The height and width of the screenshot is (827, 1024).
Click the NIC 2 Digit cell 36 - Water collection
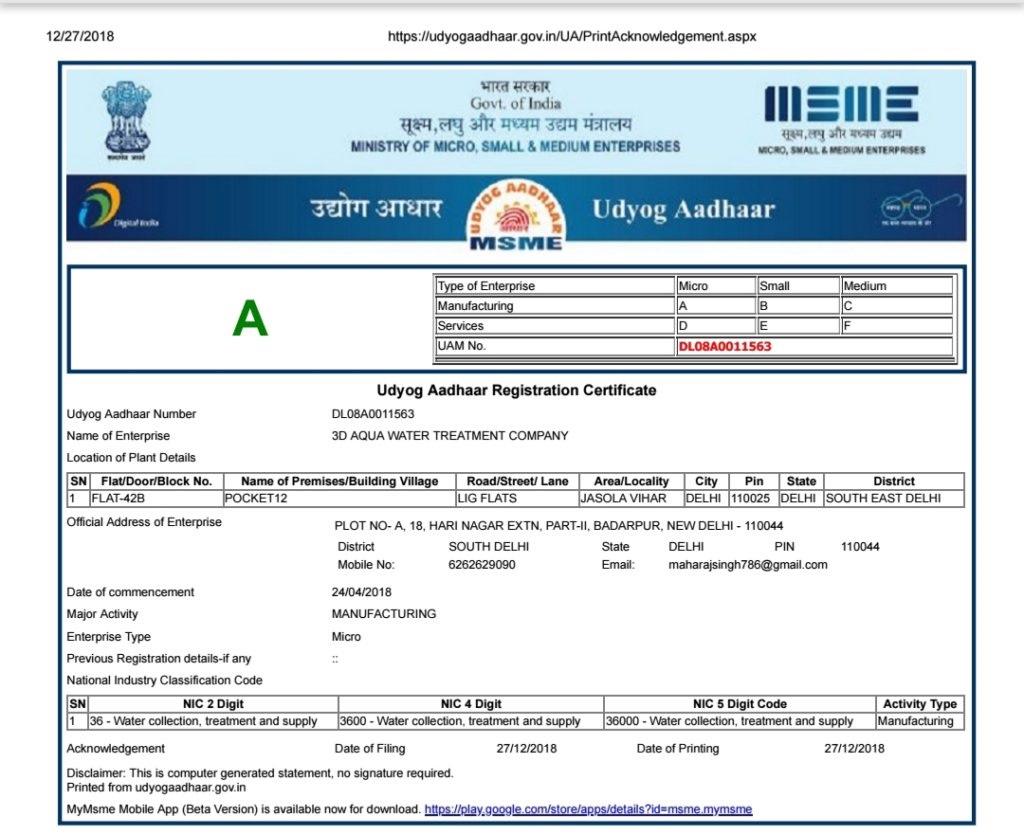click(x=213, y=721)
